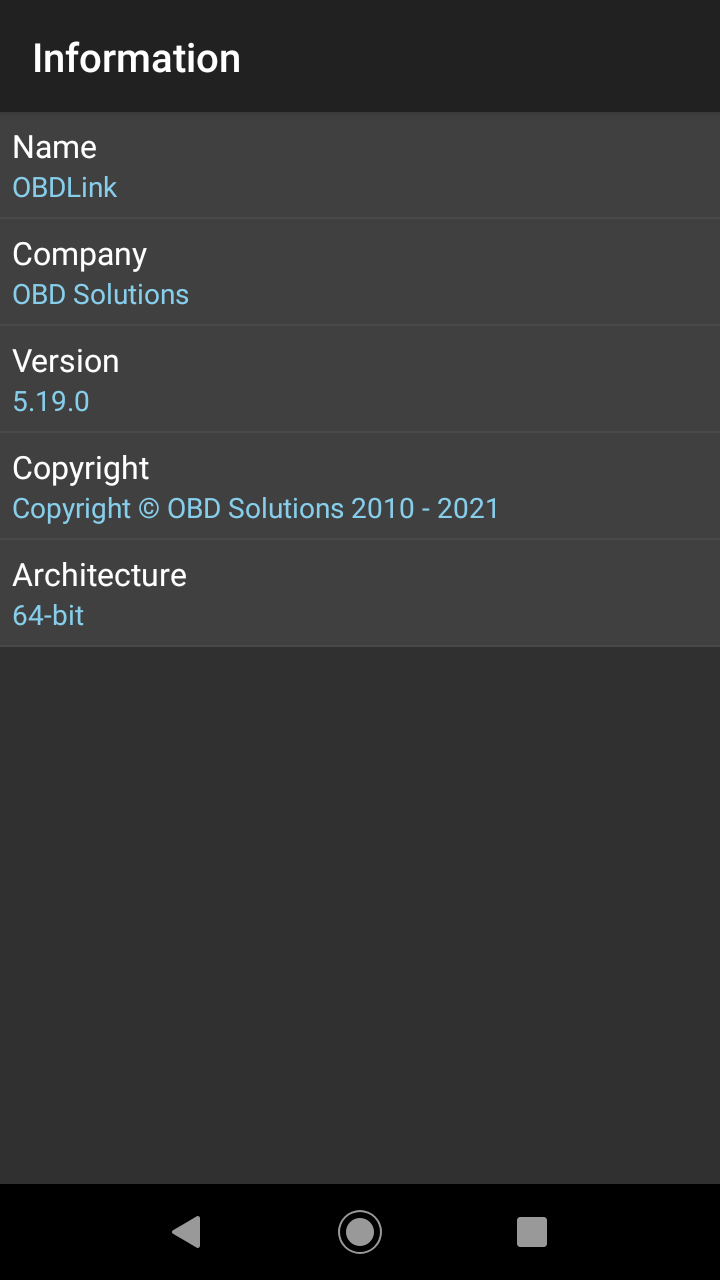Tap the blue word Copyright before the © symbol
Screen dimensions: 720x1280
coord(72,509)
